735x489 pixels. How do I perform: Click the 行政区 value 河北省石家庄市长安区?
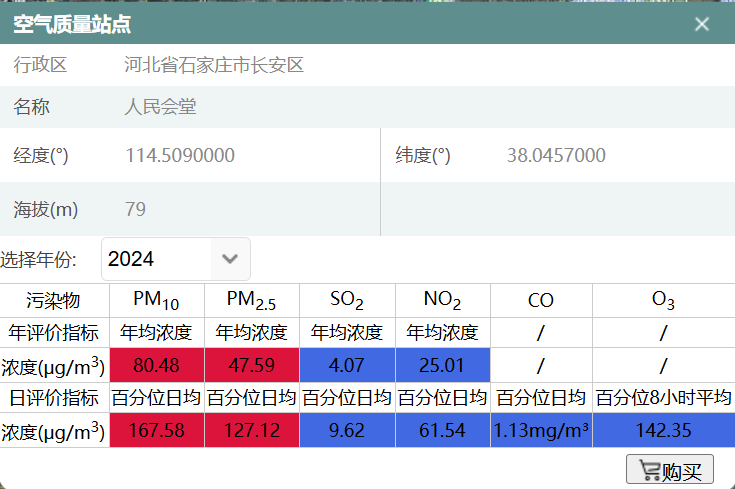point(214,66)
